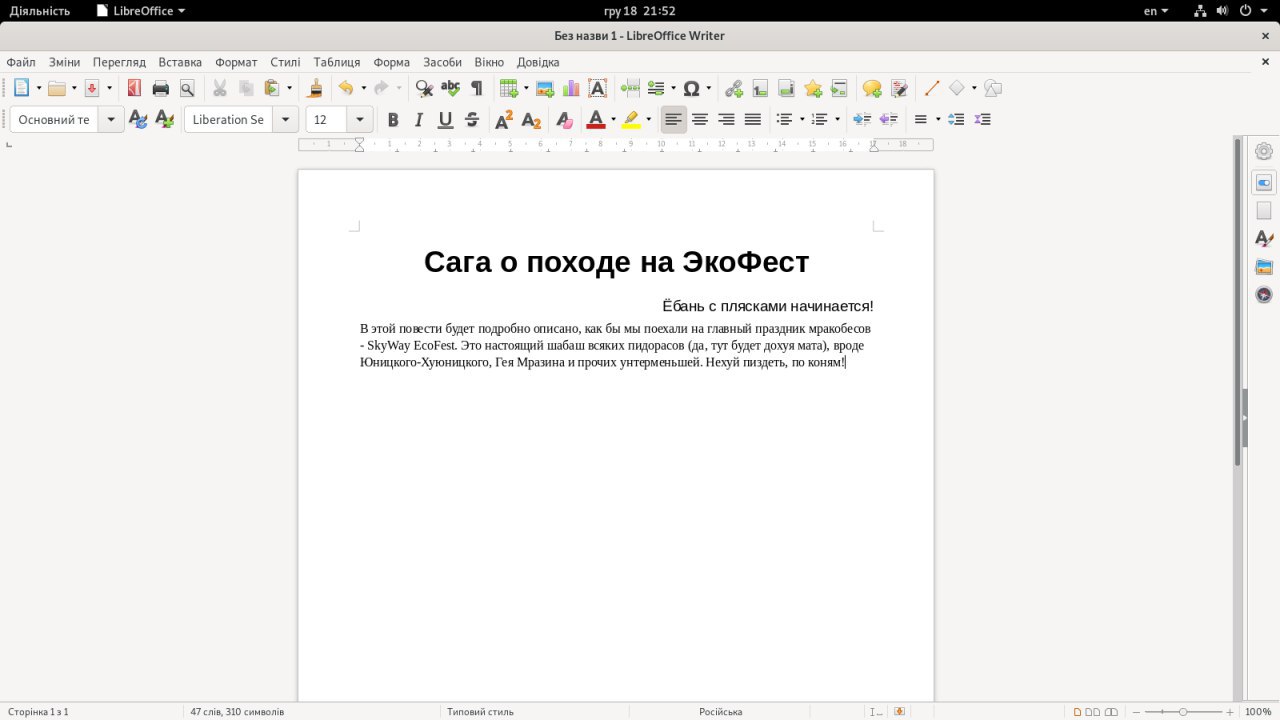The width and height of the screenshot is (1280, 720).
Task: Select the Insert Line tool
Action: tap(932, 88)
